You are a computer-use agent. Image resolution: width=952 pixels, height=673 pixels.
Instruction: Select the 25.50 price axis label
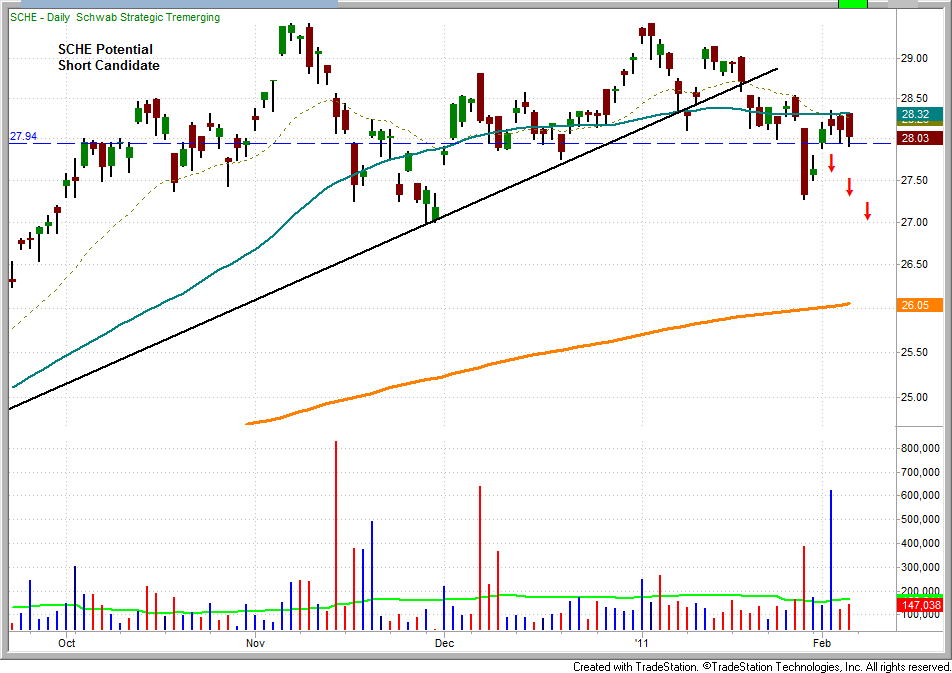(x=914, y=352)
